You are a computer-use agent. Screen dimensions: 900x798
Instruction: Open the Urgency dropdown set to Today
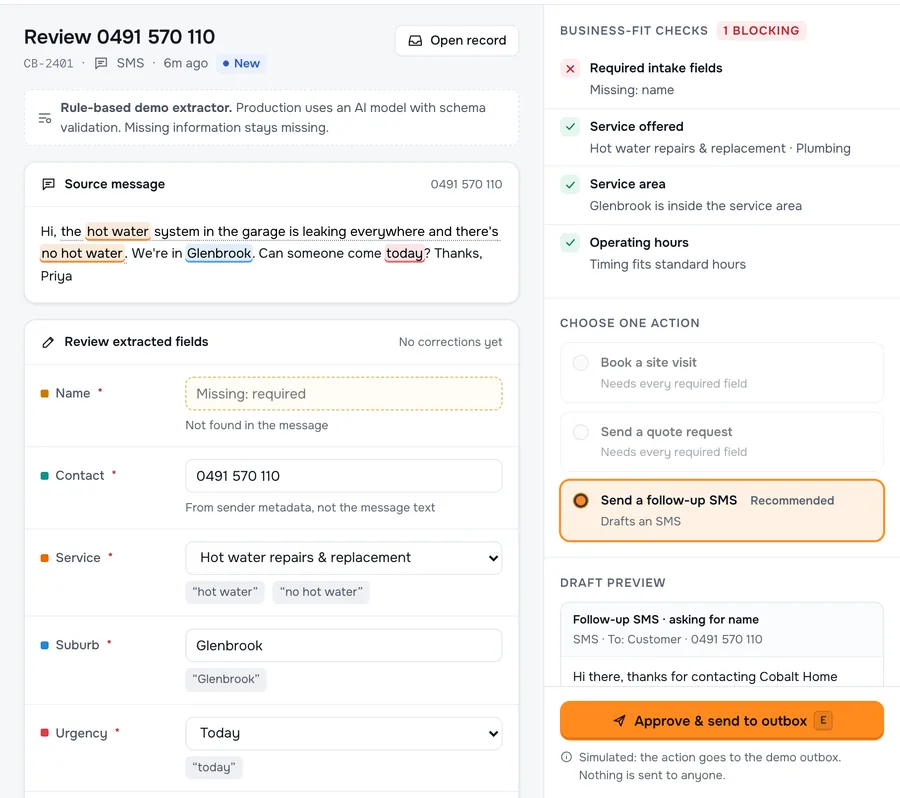click(344, 733)
